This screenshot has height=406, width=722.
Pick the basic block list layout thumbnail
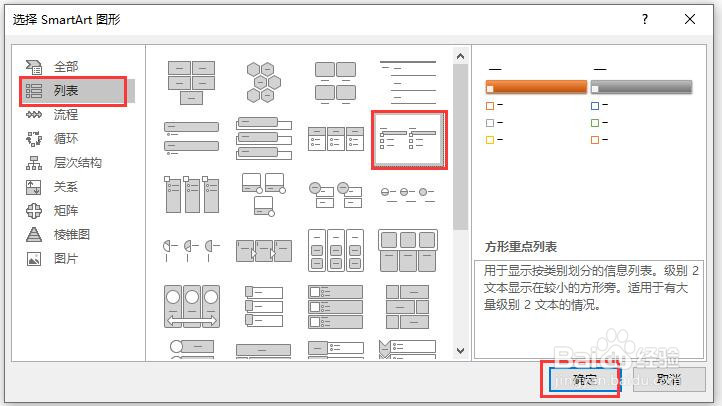(x=191, y=82)
